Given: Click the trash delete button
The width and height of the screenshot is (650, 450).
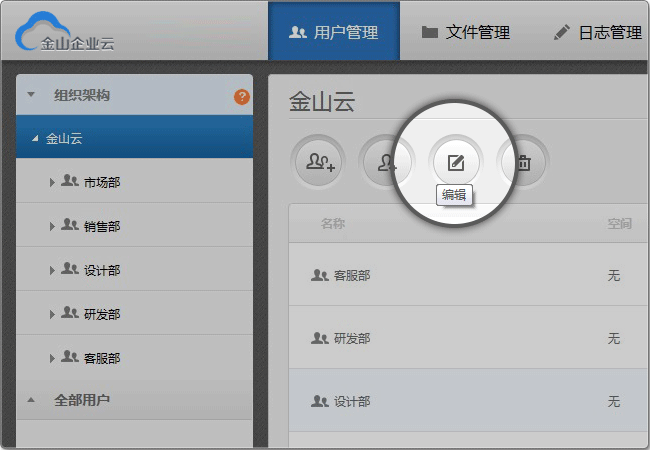Looking at the screenshot, I should pos(524,162).
